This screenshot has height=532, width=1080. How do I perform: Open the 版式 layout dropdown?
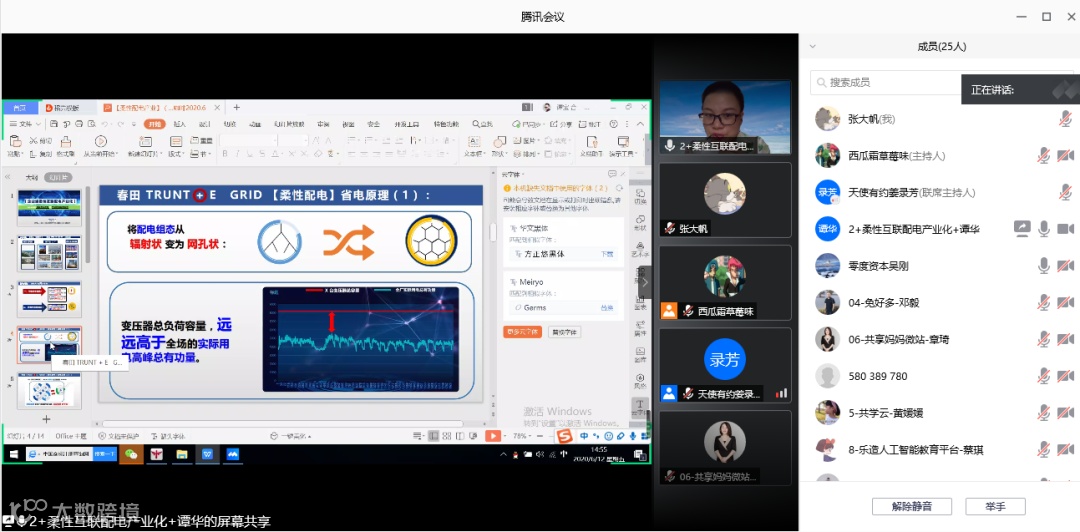point(176,154)
